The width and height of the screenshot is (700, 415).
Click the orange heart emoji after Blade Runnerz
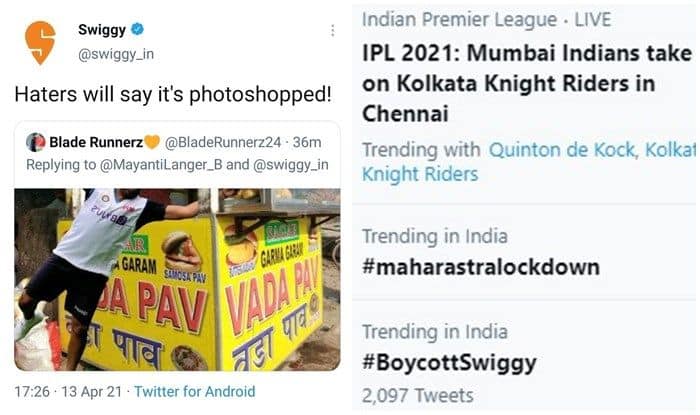(x=152, y=142)
